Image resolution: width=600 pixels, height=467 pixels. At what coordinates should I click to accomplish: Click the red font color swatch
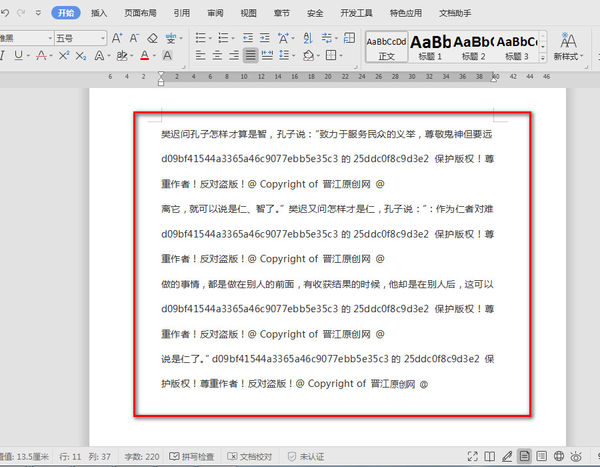click(145, 56)
